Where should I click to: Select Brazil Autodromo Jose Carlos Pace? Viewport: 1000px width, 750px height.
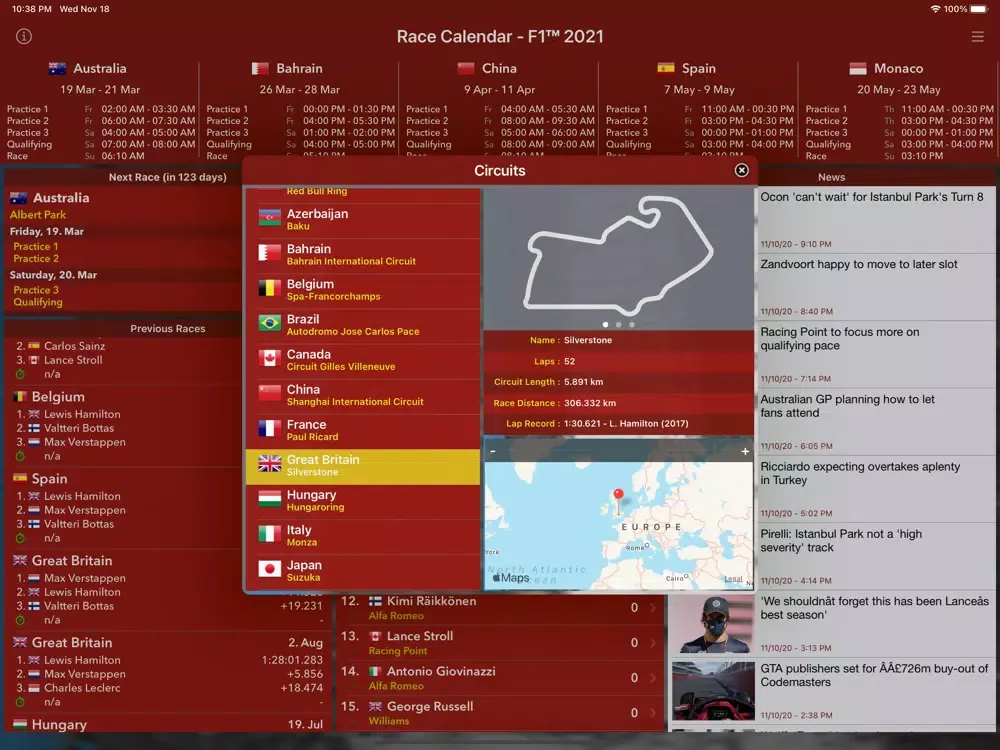point(363,325)
